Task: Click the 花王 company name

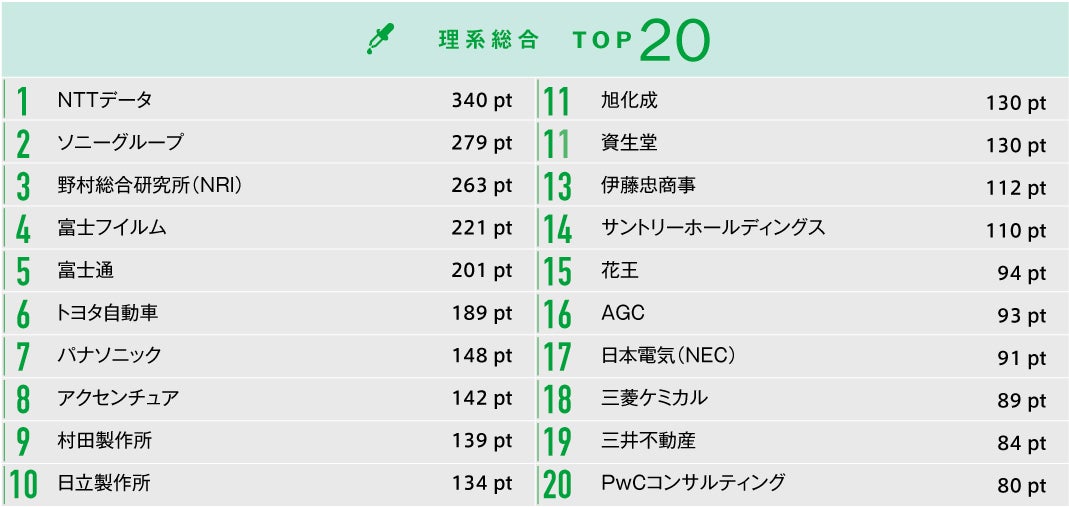Action: tap(620, 271)
